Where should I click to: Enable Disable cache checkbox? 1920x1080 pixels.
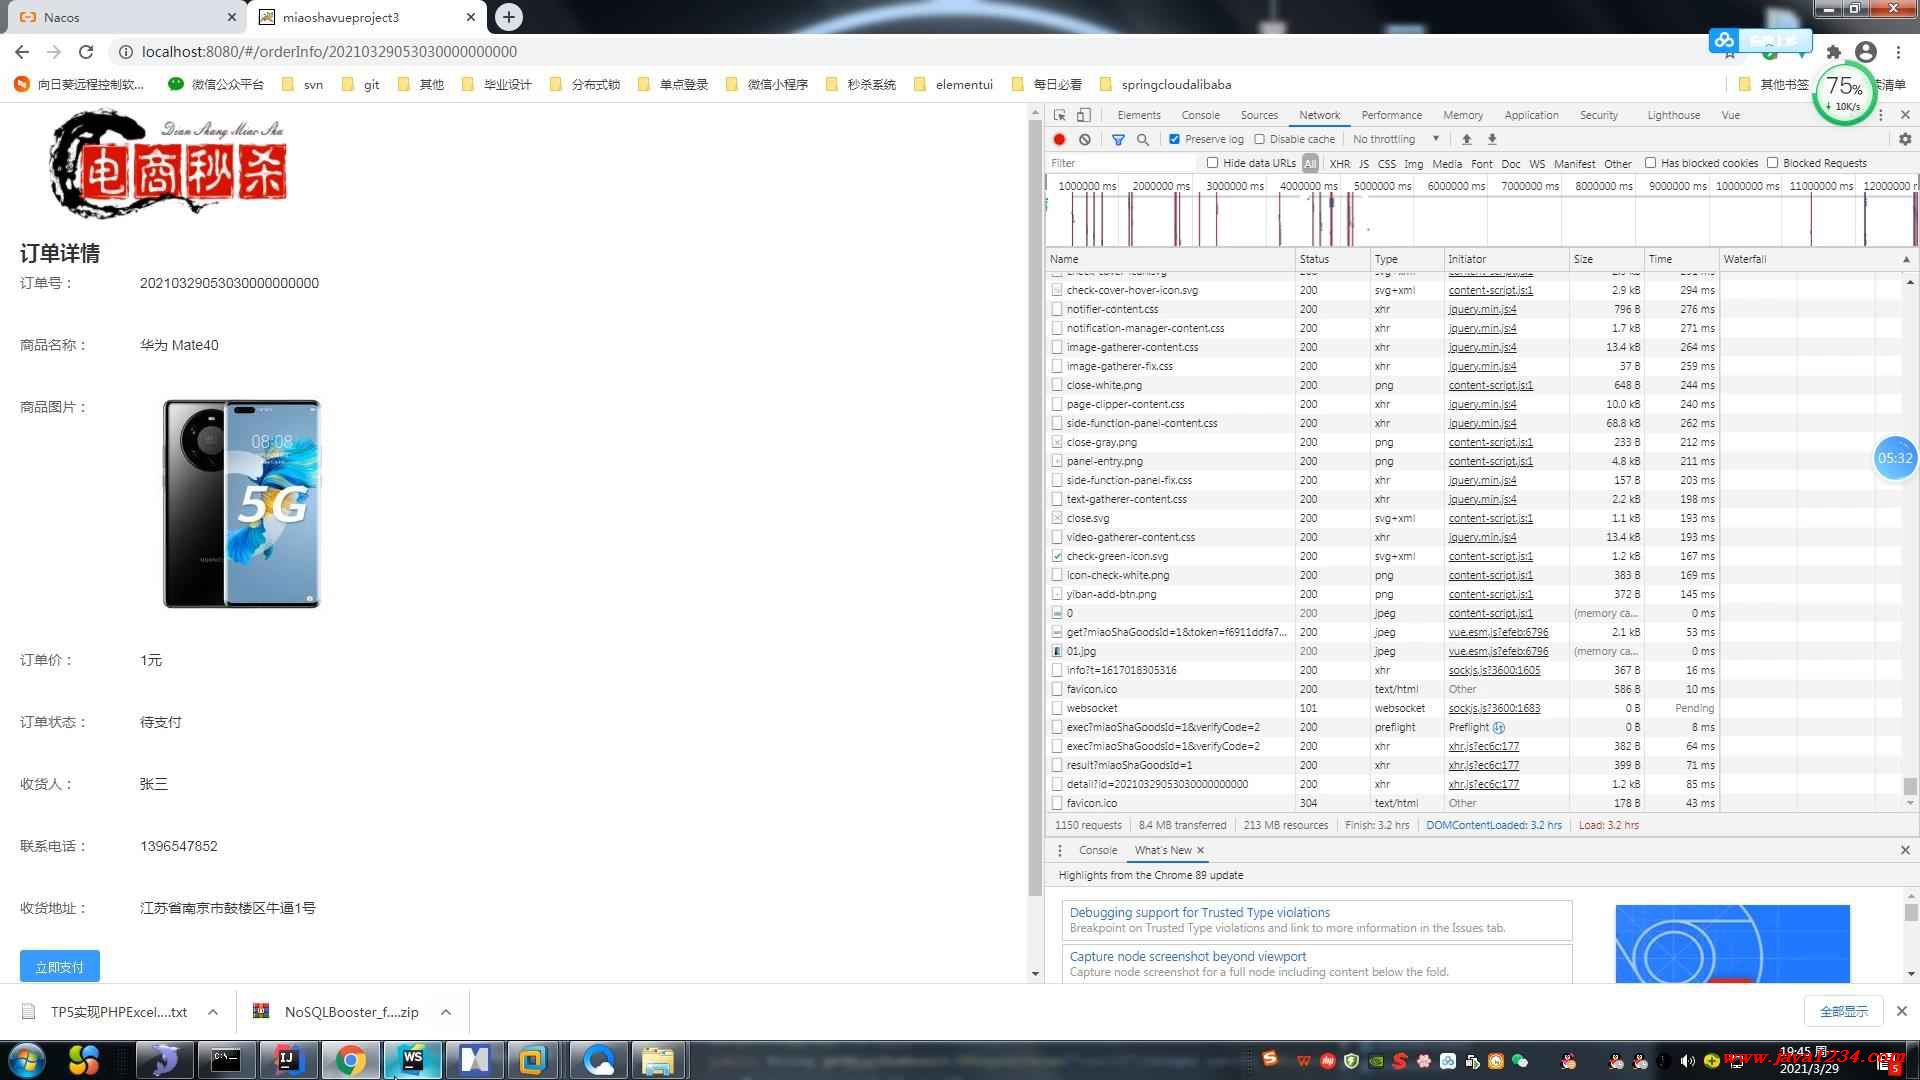tap(1260, 139)
